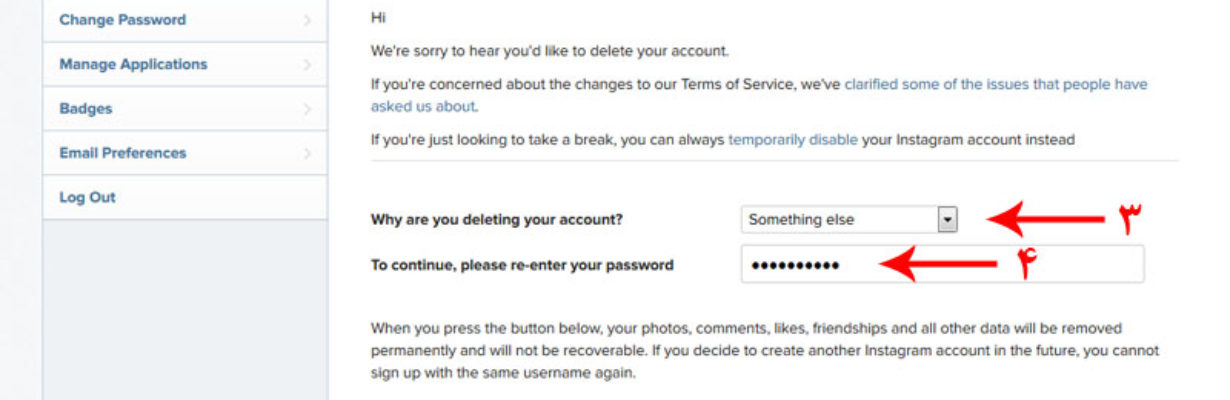Click chevron next to Email Preferences
Image resolution: width=1230 pixels, height=400 pixels.
[307, 154]
